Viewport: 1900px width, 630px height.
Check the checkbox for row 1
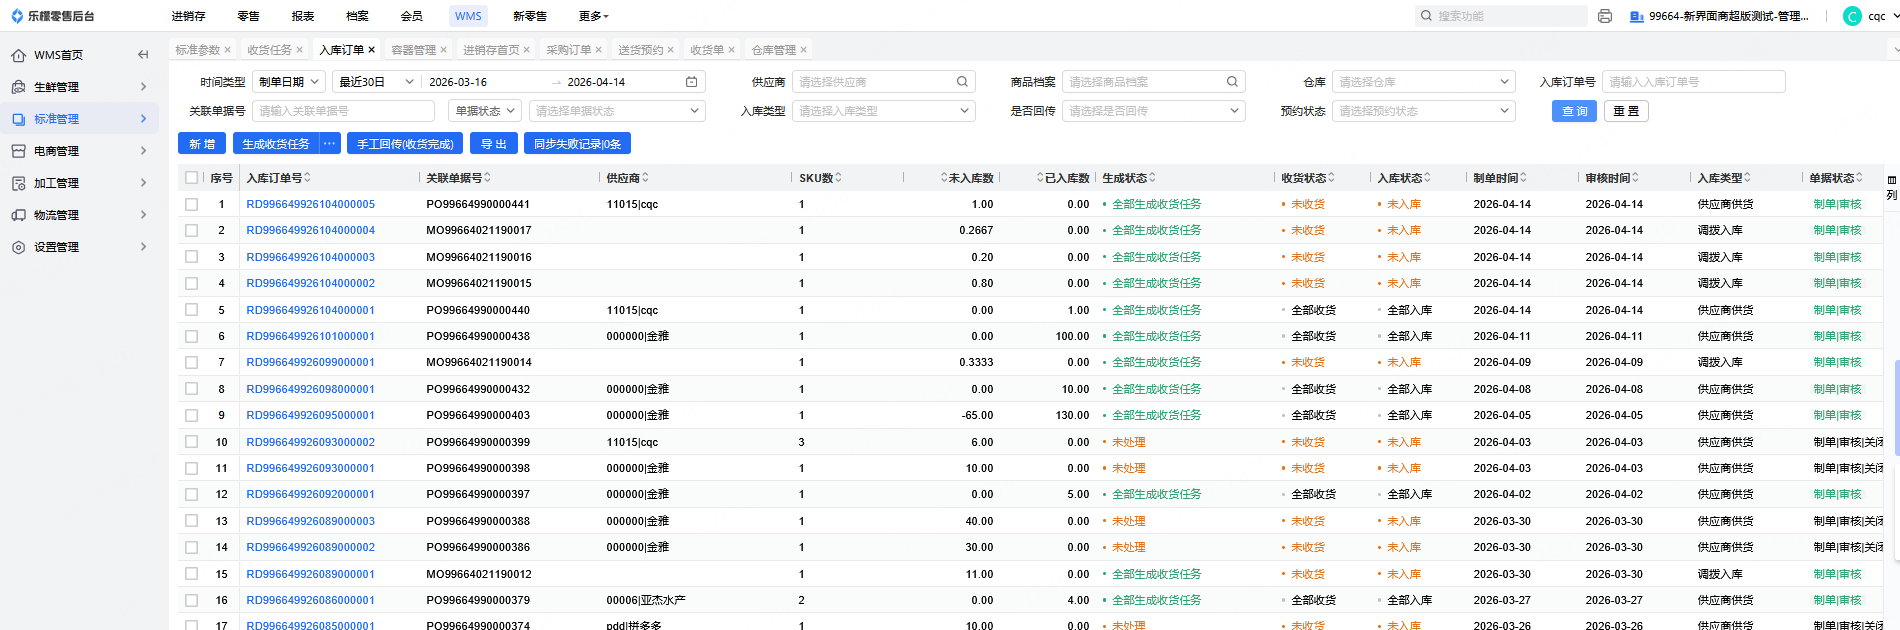coord(191,204)
